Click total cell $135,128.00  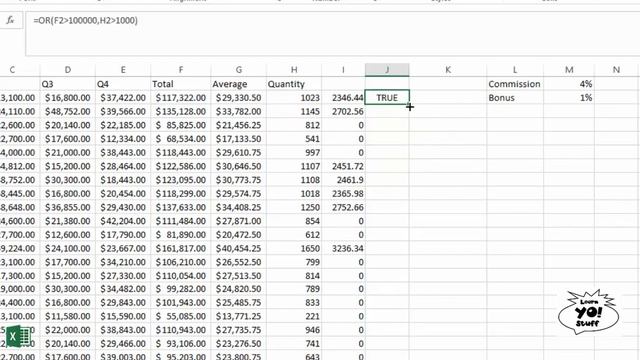181,111
